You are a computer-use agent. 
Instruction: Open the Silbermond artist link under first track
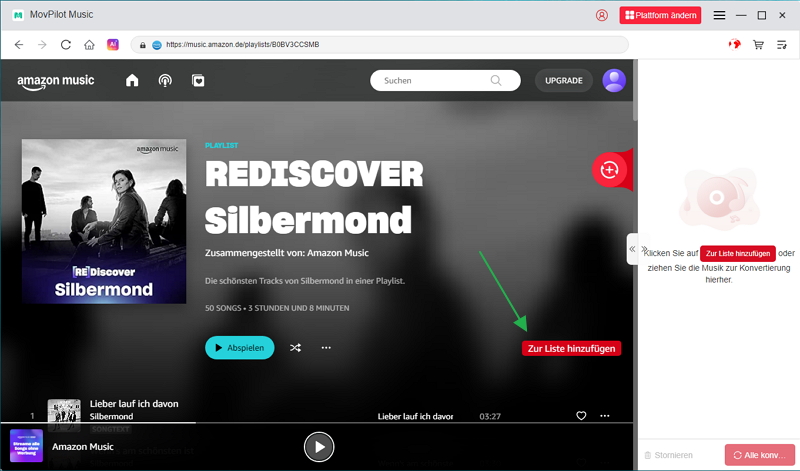(x=111, y=416)
